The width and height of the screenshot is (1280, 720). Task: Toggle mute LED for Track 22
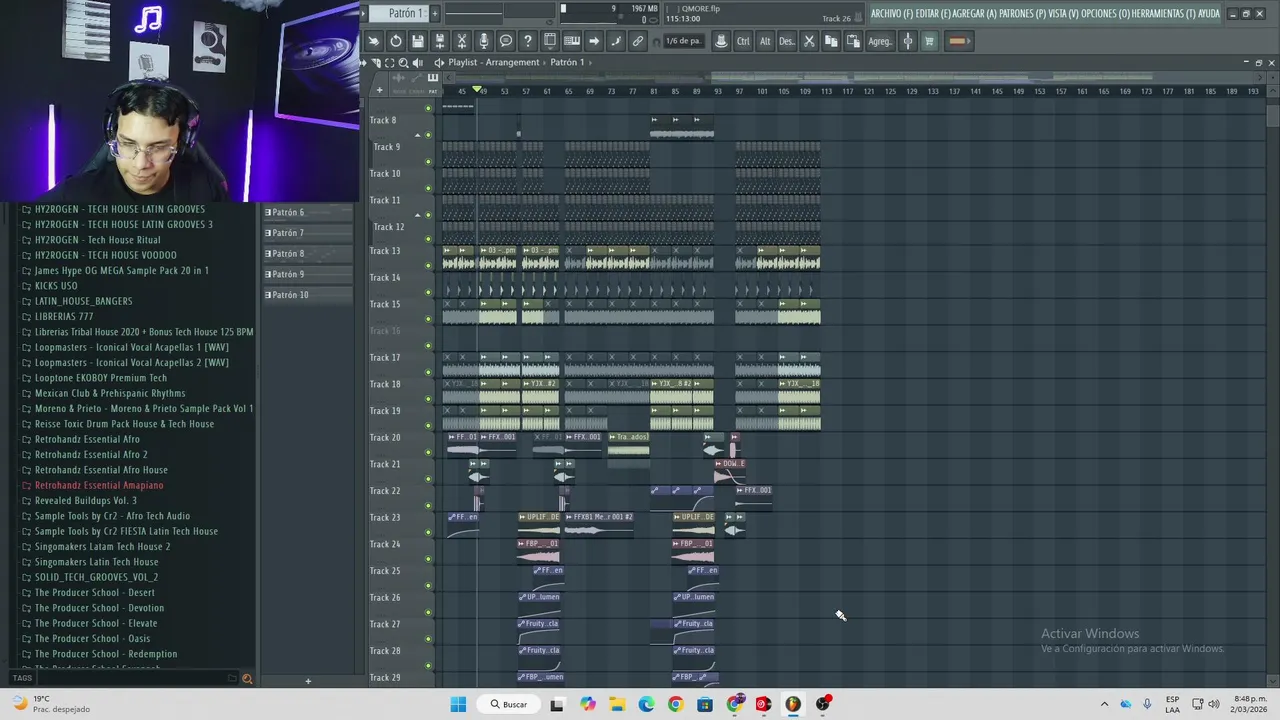coord(429,505)
